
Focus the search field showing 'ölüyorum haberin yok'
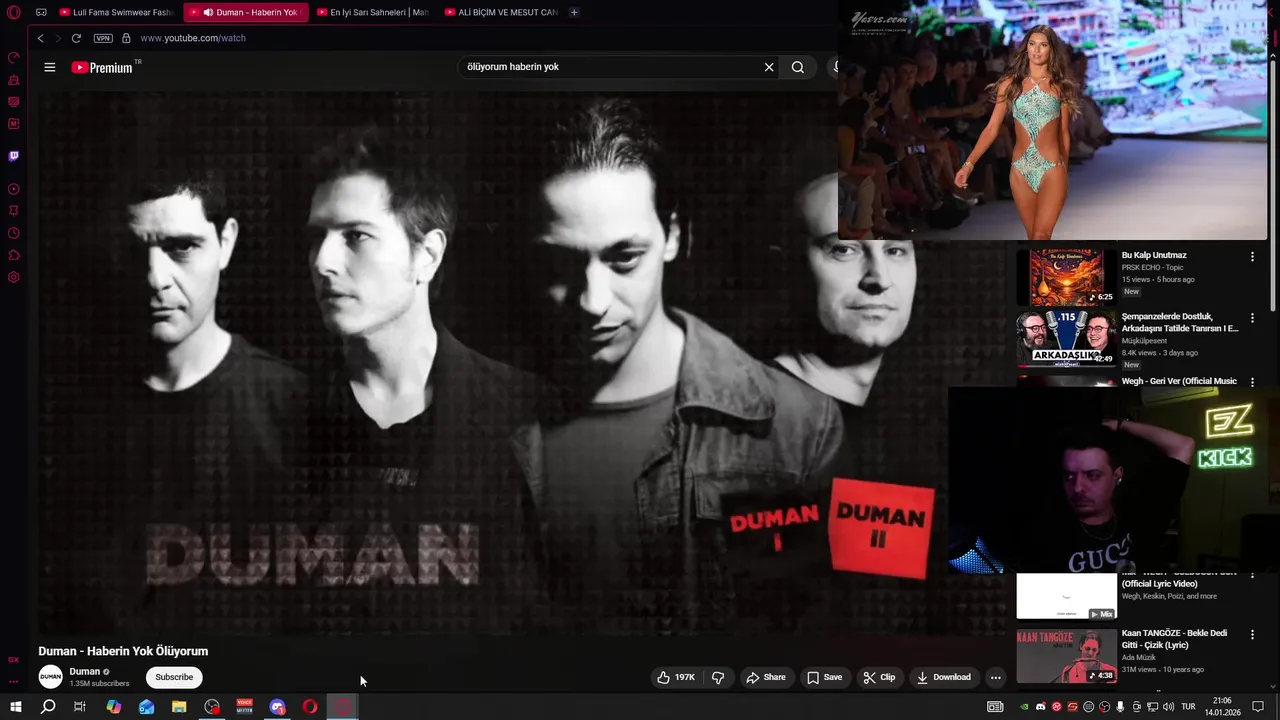pyautogui.click(x=610, y=67)
